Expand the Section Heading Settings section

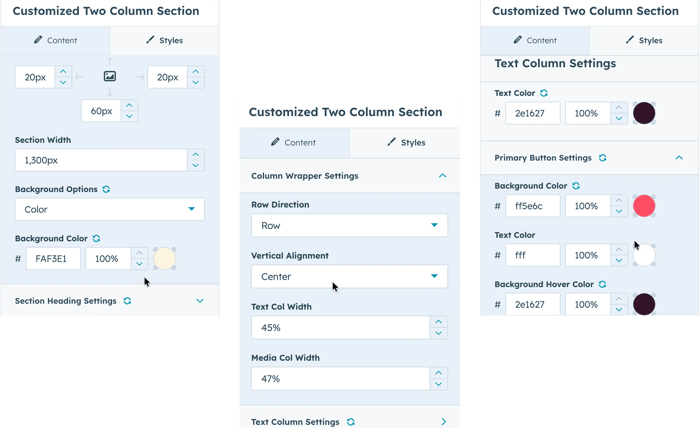pyautogui.click(x=200, y=301)
